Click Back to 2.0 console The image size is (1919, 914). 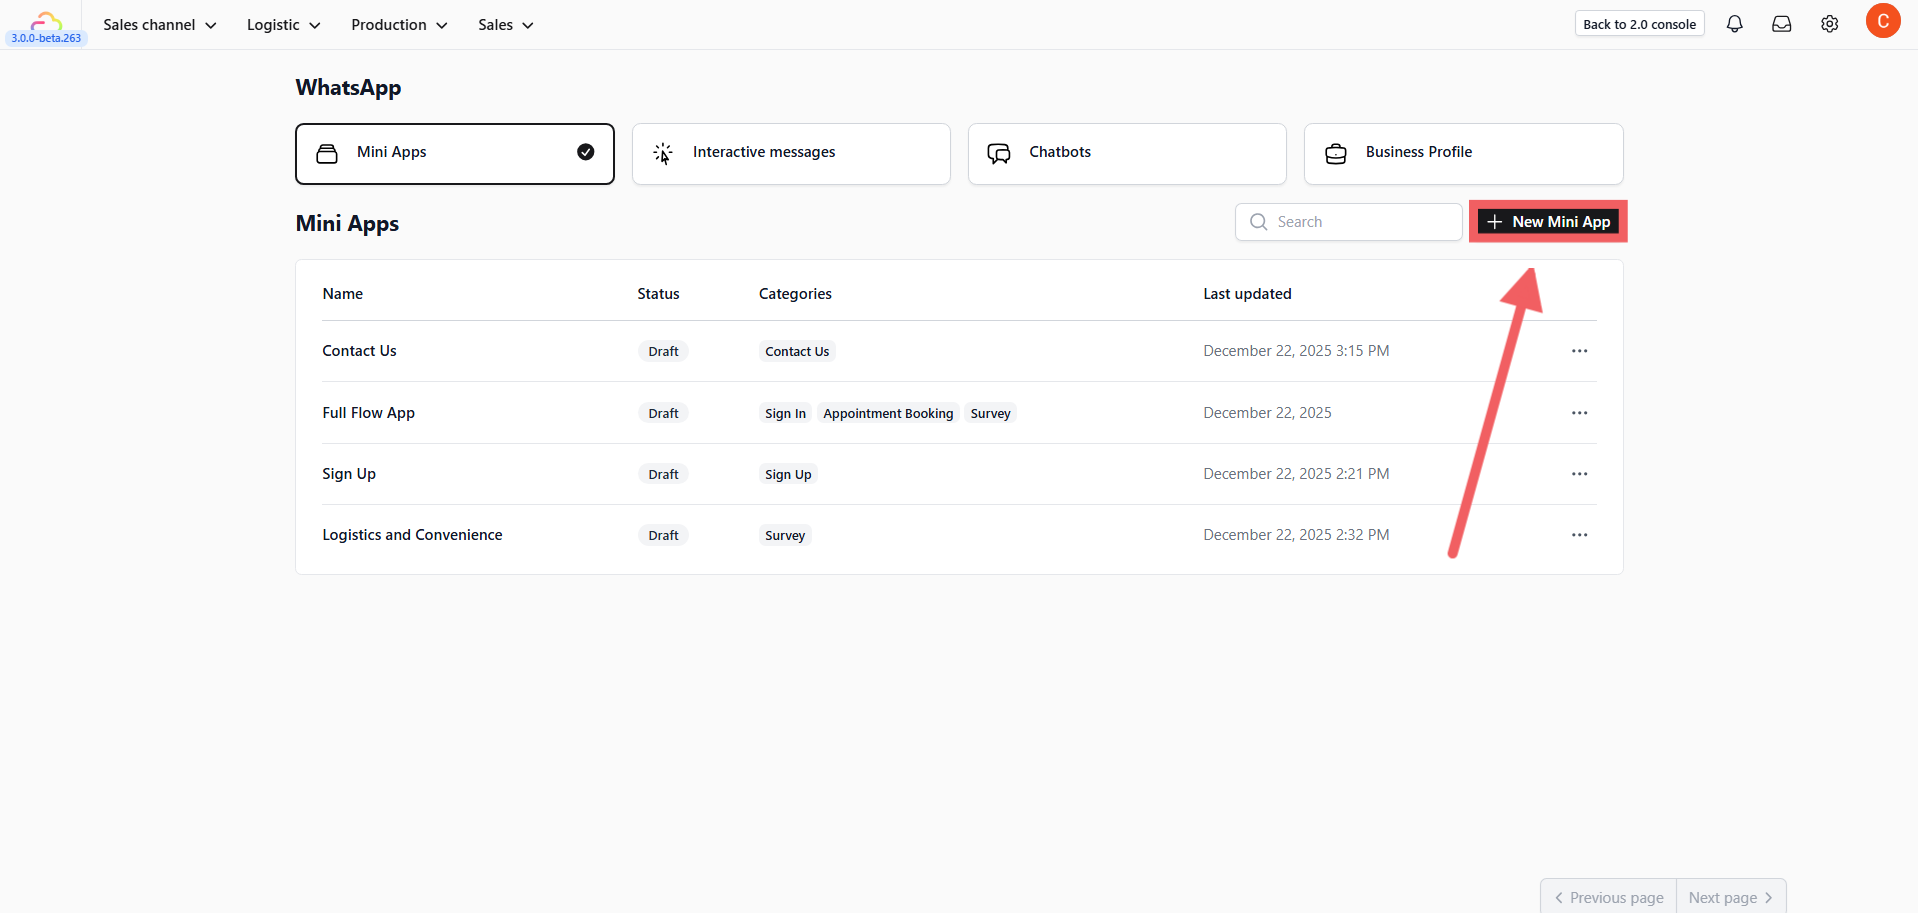pyautogui.click(x=1639, y=24)
